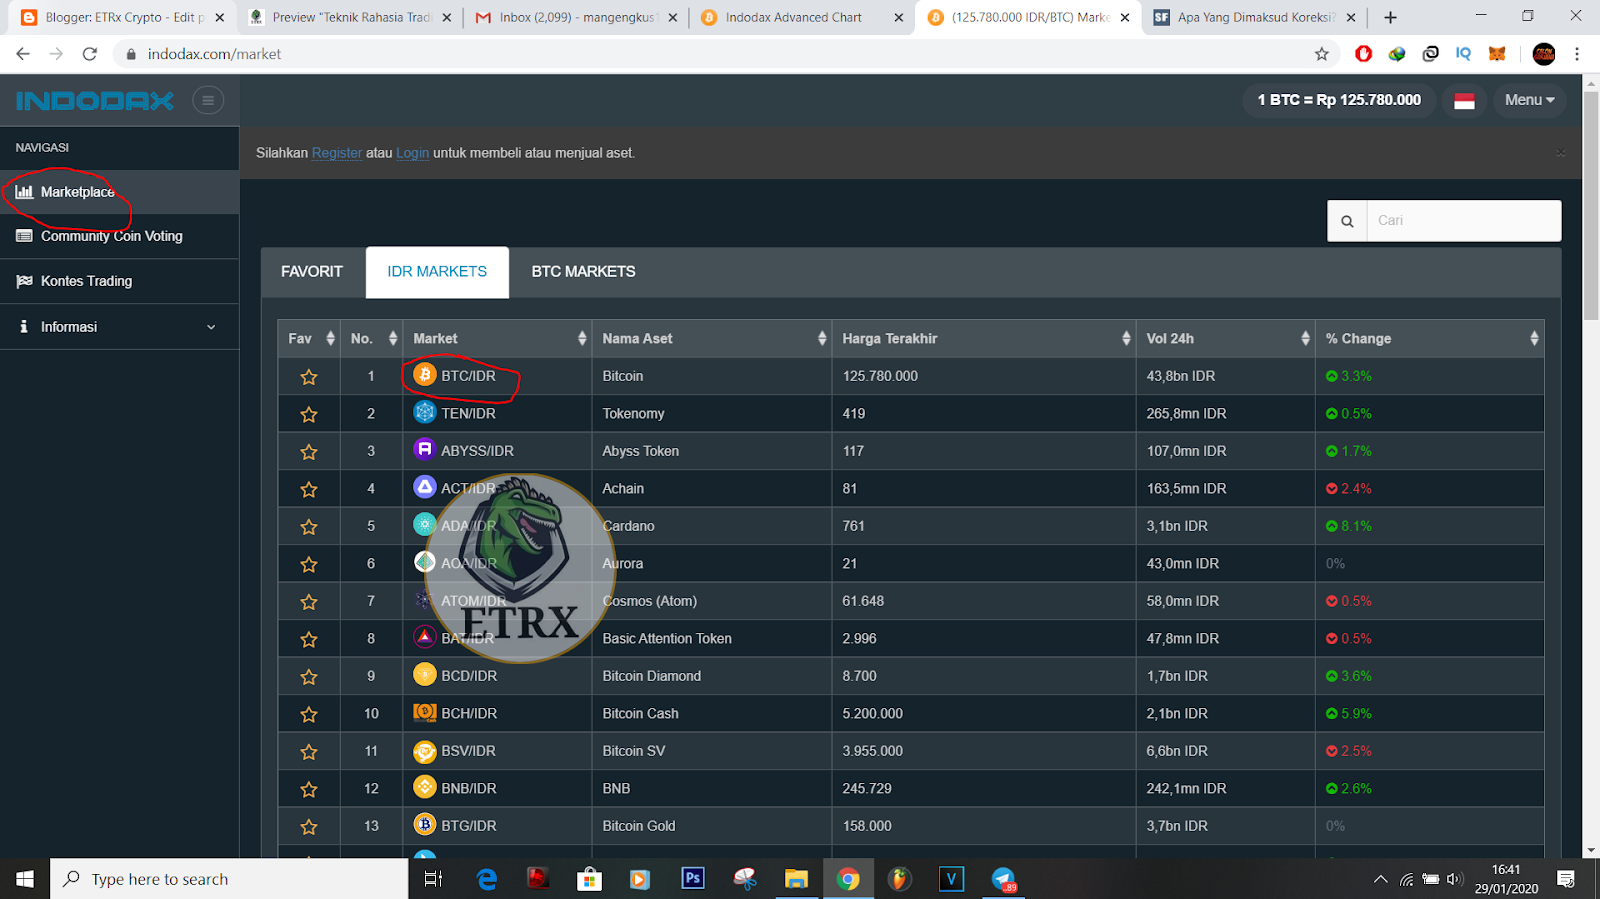The width and height of the screenshot is (1600, 899).
Task: Bookmark this page with the star icon
Action: 1322,54
